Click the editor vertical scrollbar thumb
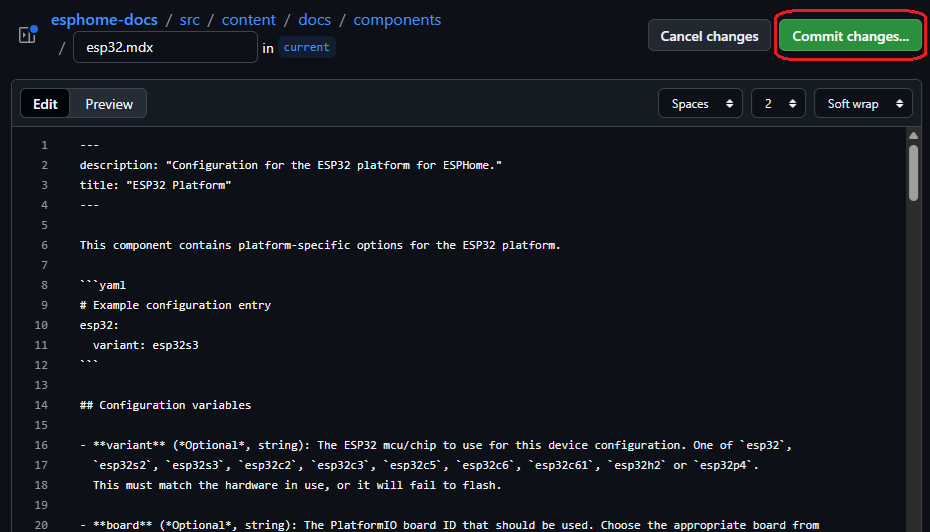The width and height of the screenshot is (930, 532). coord(913,173)
